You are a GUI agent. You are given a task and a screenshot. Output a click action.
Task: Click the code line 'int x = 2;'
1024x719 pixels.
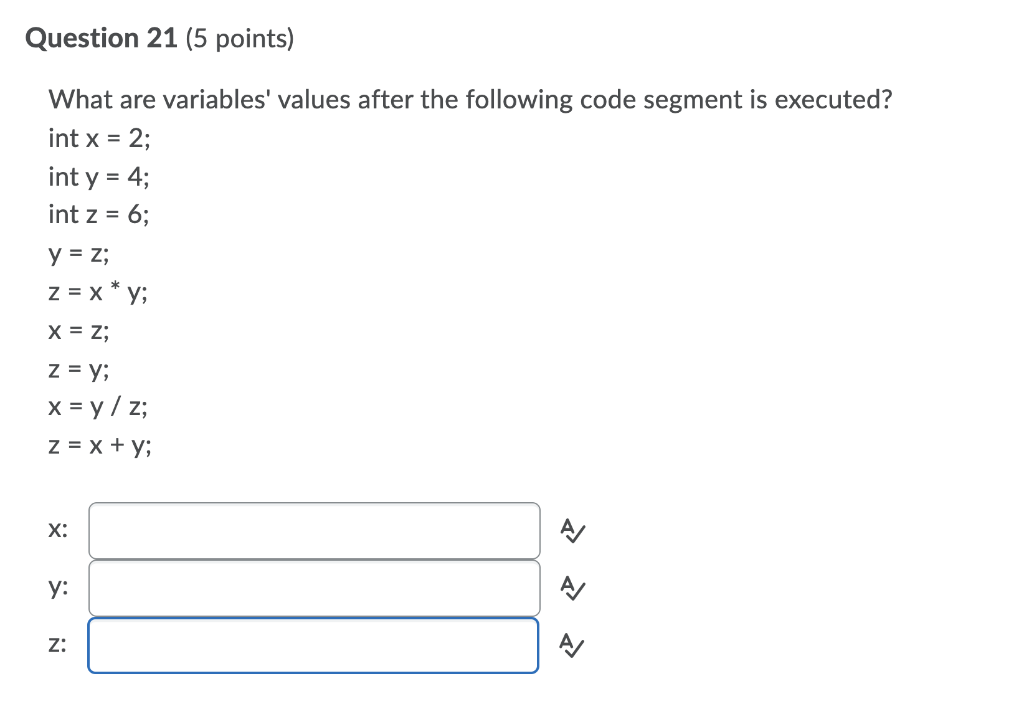99,138
